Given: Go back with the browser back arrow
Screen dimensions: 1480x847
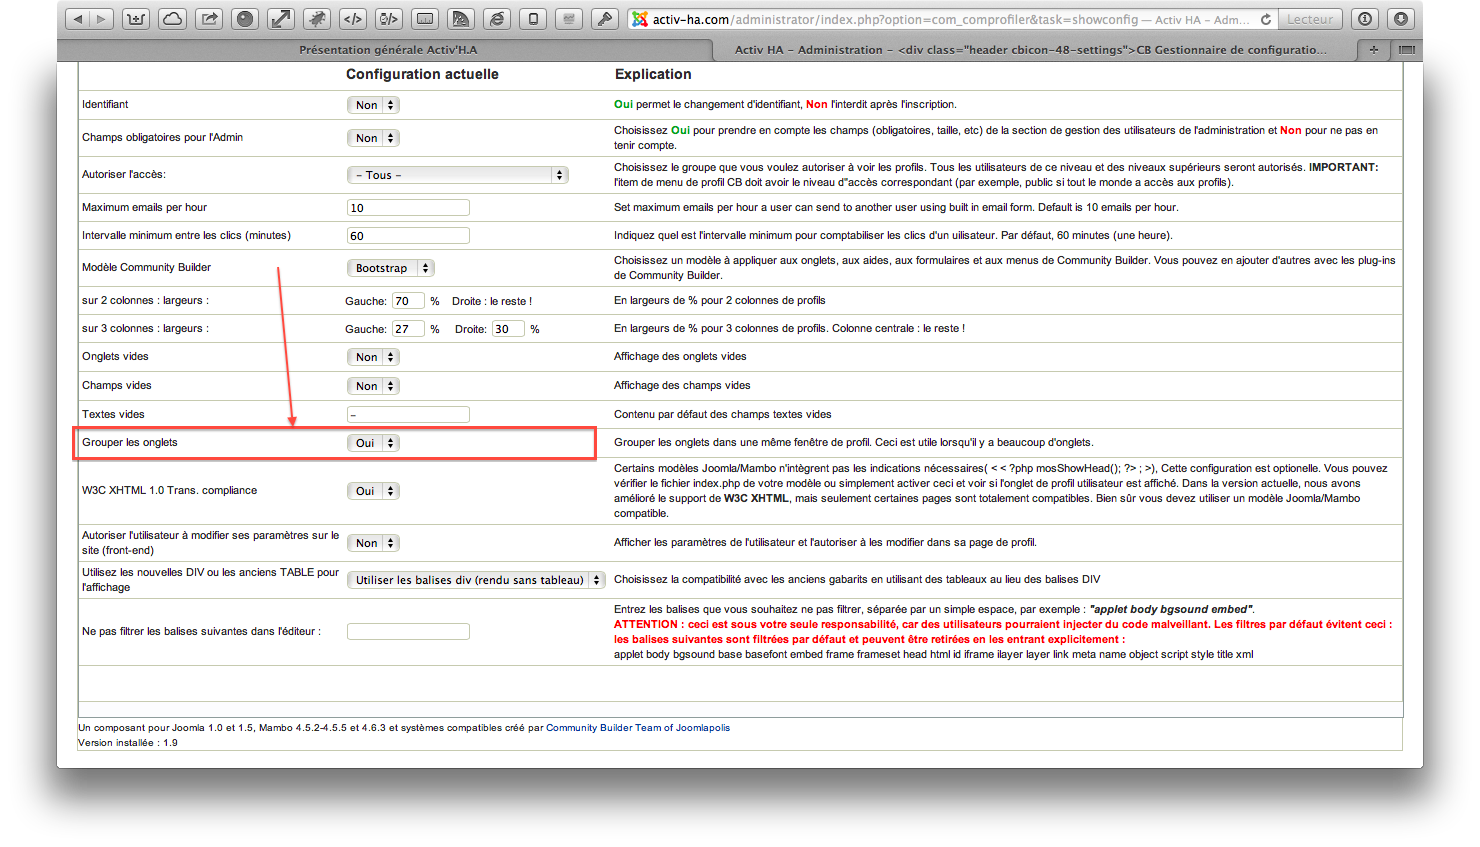Looking at the screenshot, I should pyautogui.click(x=77, y=19).
